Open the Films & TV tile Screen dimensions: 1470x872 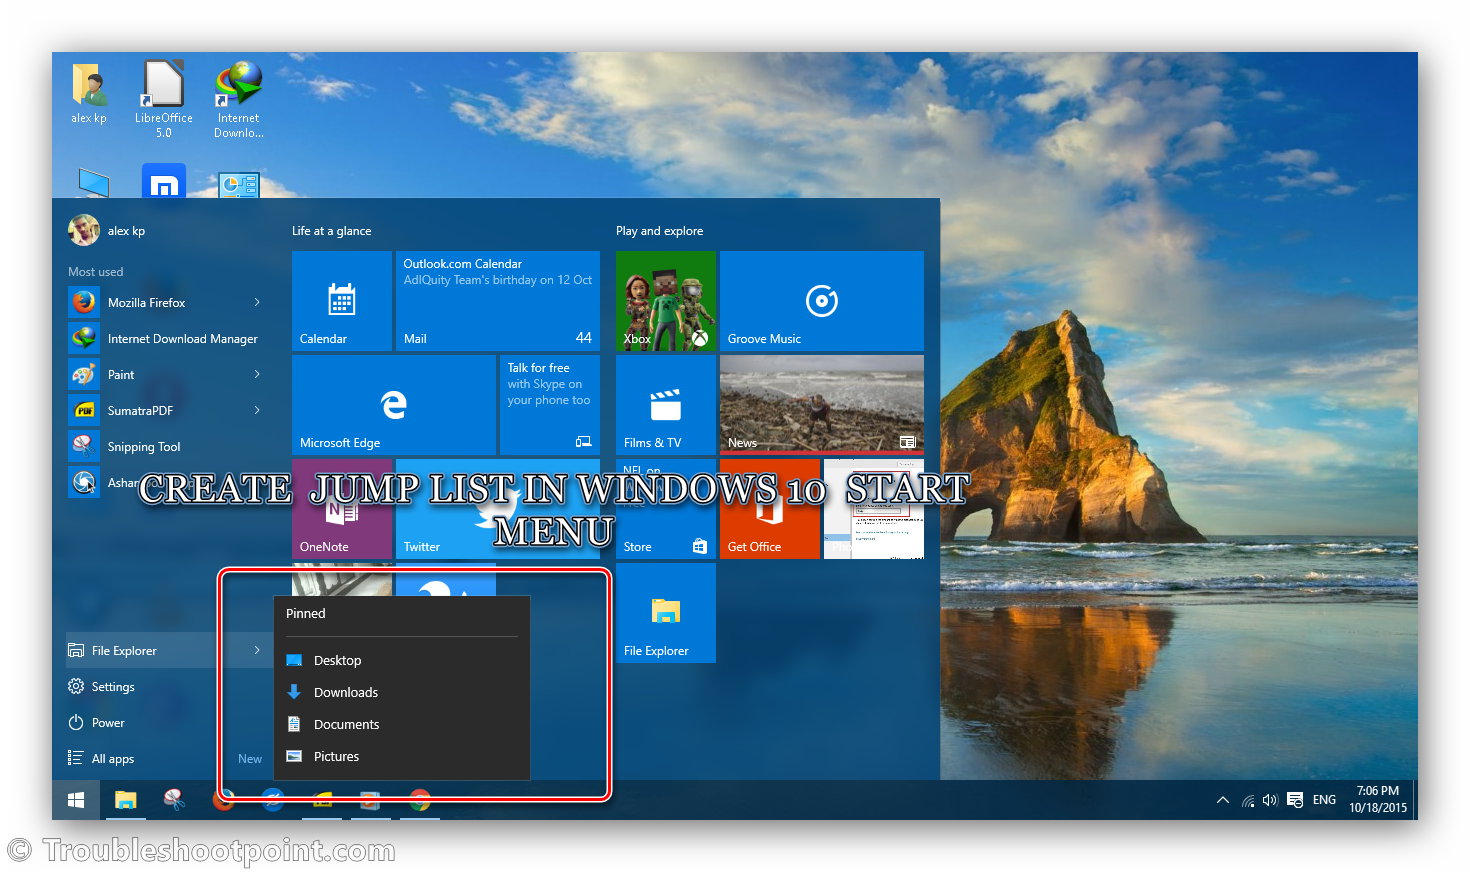(666, 405)
